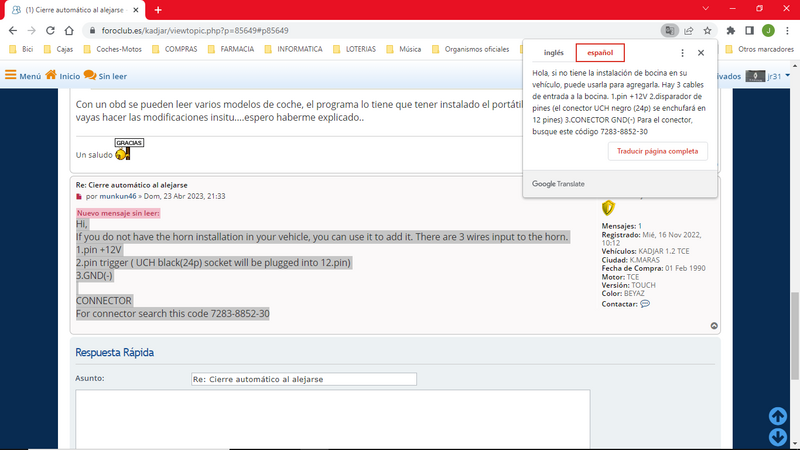
Task: Open Otros marcadores folder
Action: tap(760, 49)
